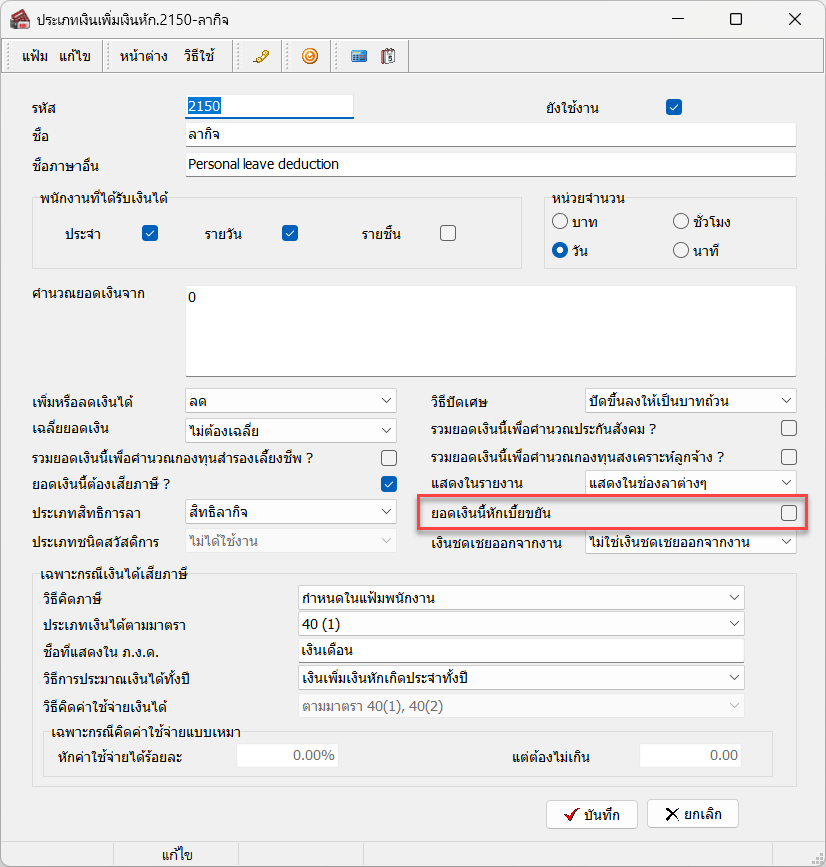Click the telephone handset toolbar icon
This screenshot has width=826, height=867.
262,57
